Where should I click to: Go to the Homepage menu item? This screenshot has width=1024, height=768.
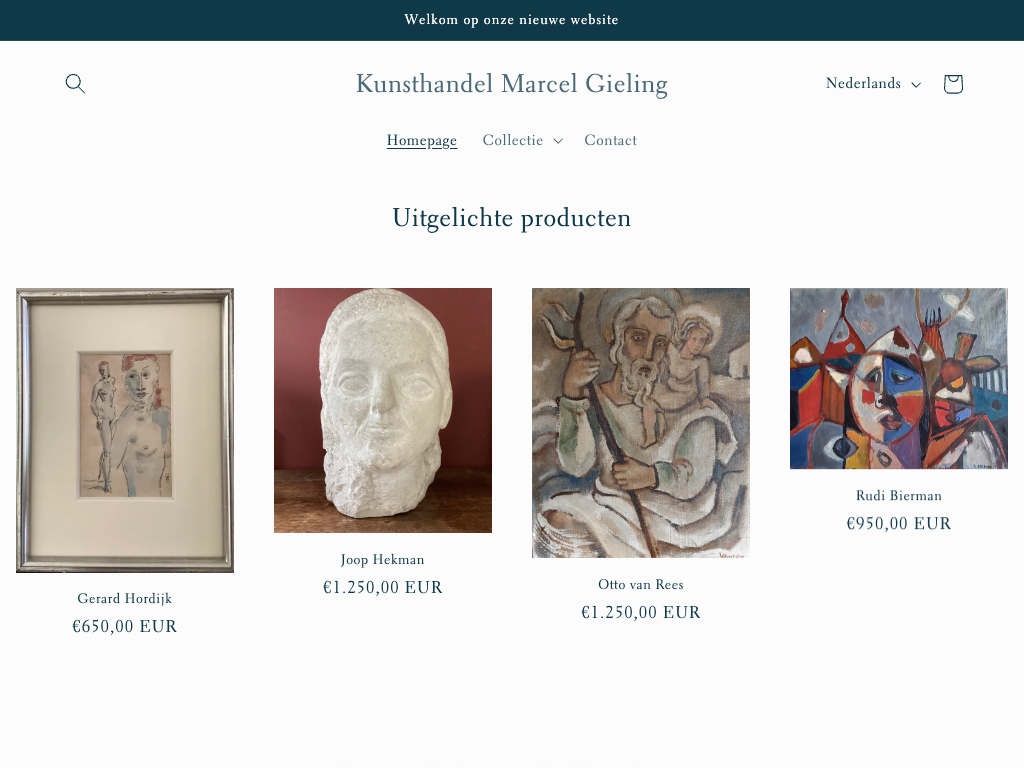(x=422, y=140)
